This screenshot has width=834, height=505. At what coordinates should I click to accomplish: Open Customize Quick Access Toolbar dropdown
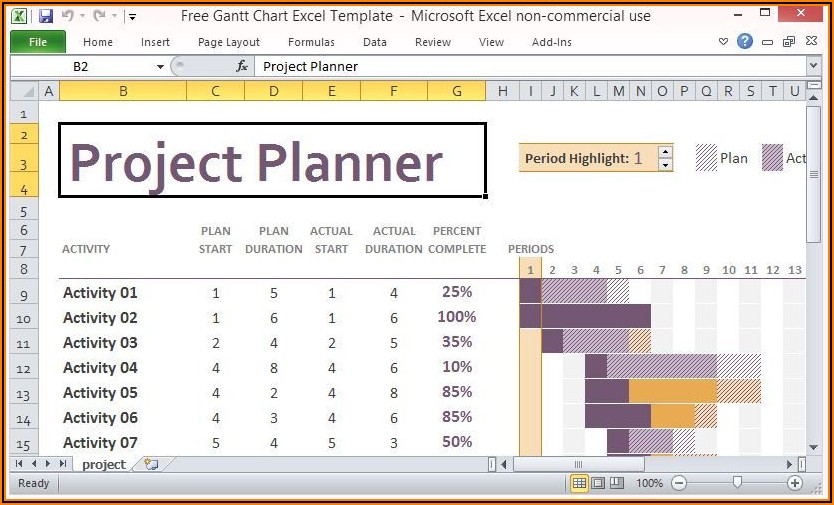click(133, 17)
